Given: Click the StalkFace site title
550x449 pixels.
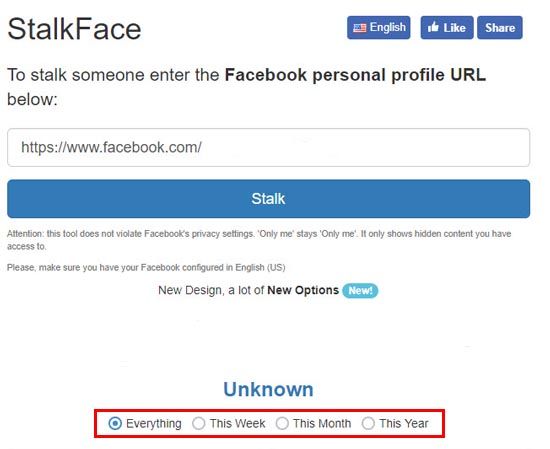Looking at the screenshot, I should 74,29.
